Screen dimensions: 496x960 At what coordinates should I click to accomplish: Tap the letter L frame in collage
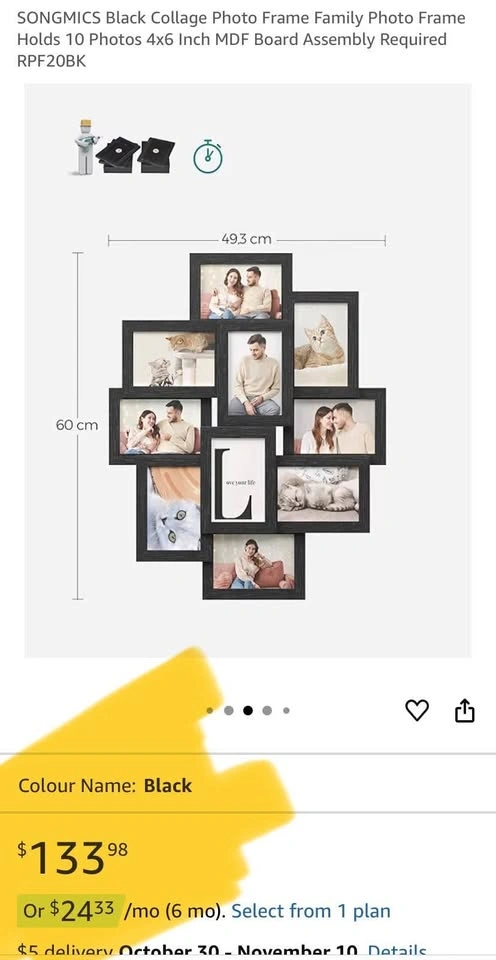pyautogui.click(x=239, y=480)
